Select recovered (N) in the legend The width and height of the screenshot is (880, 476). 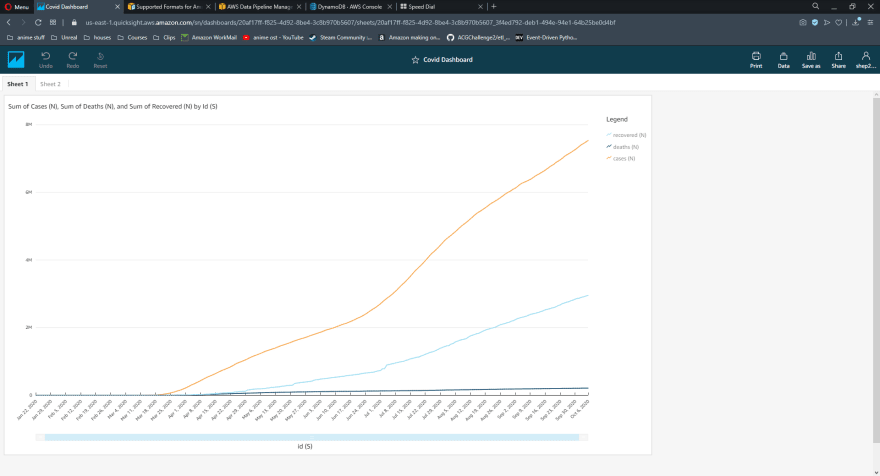tap(626, 135)
